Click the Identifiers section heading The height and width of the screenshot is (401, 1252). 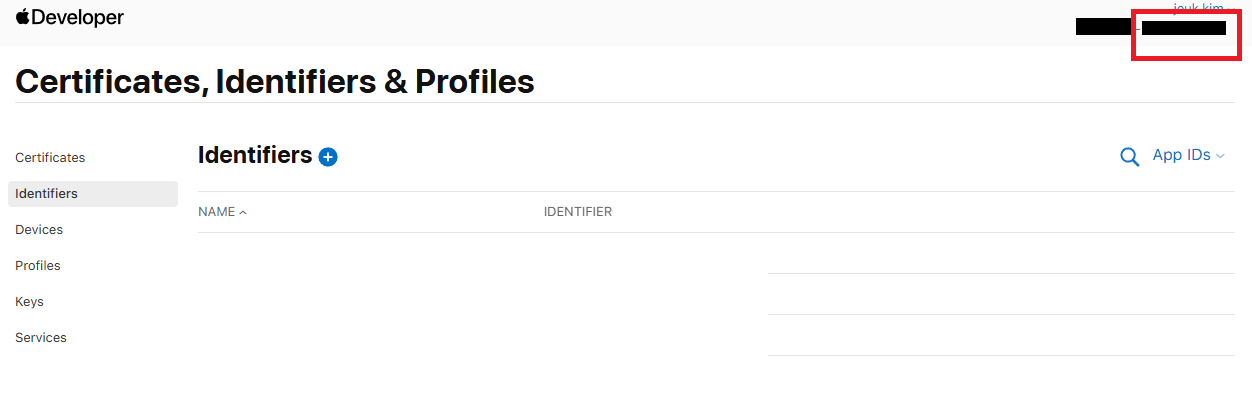[255, 155]
